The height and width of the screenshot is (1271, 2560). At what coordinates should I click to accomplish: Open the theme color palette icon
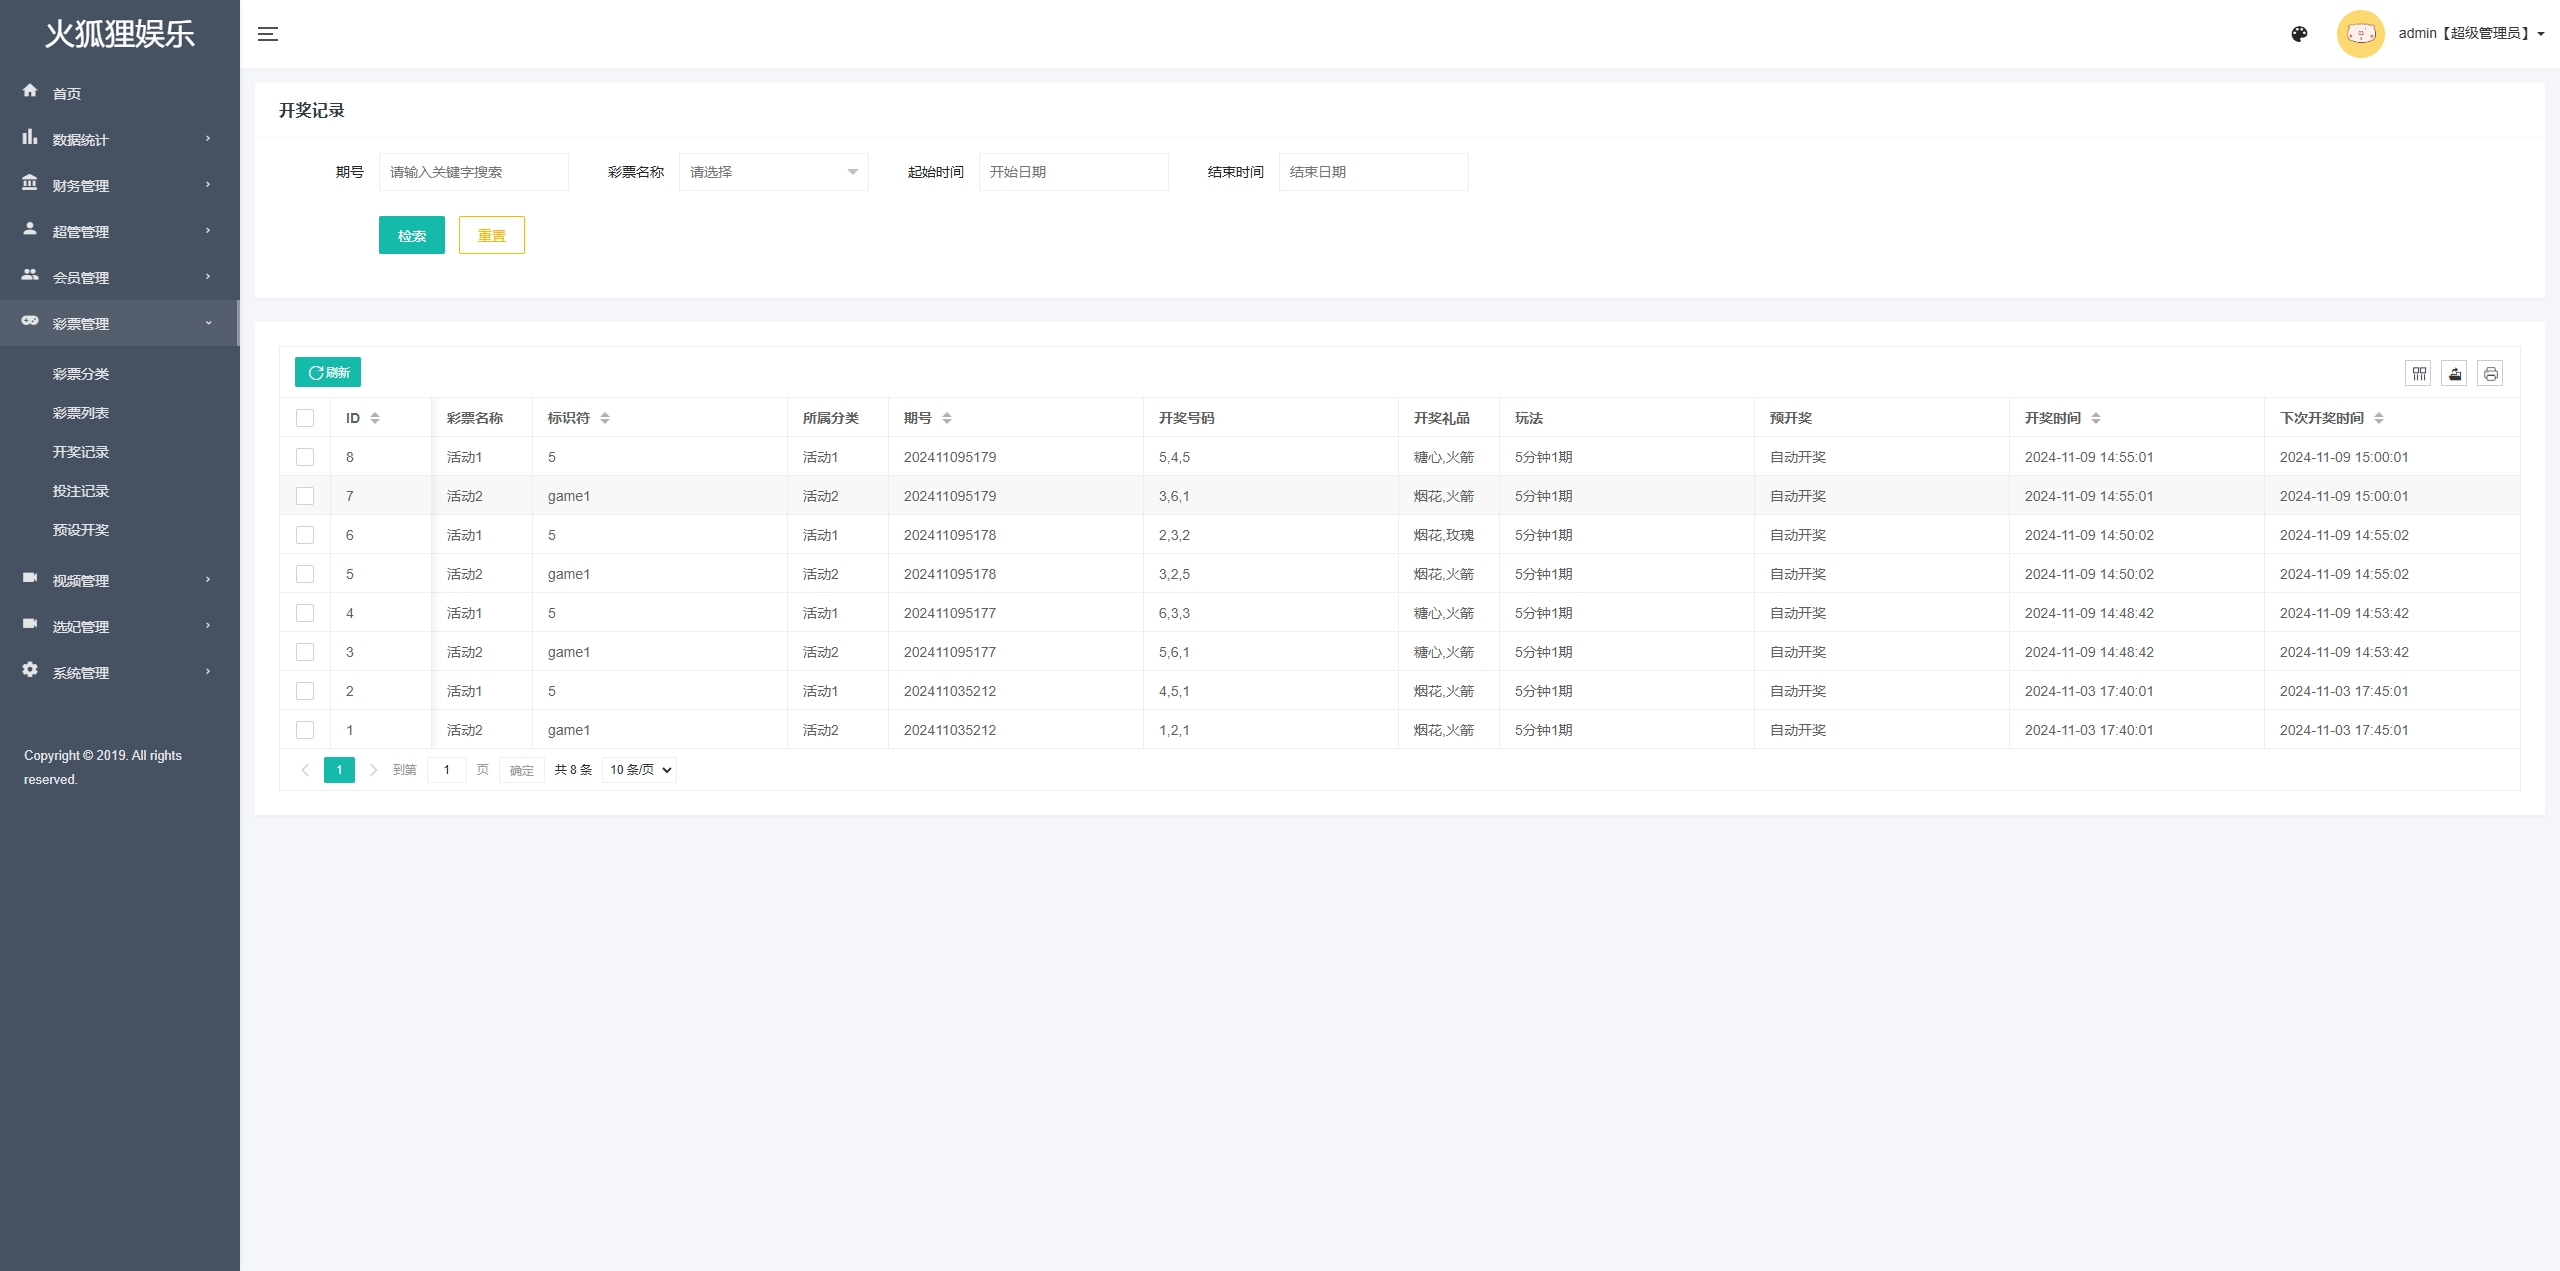pyautogui.click(x=2299, y=34)
